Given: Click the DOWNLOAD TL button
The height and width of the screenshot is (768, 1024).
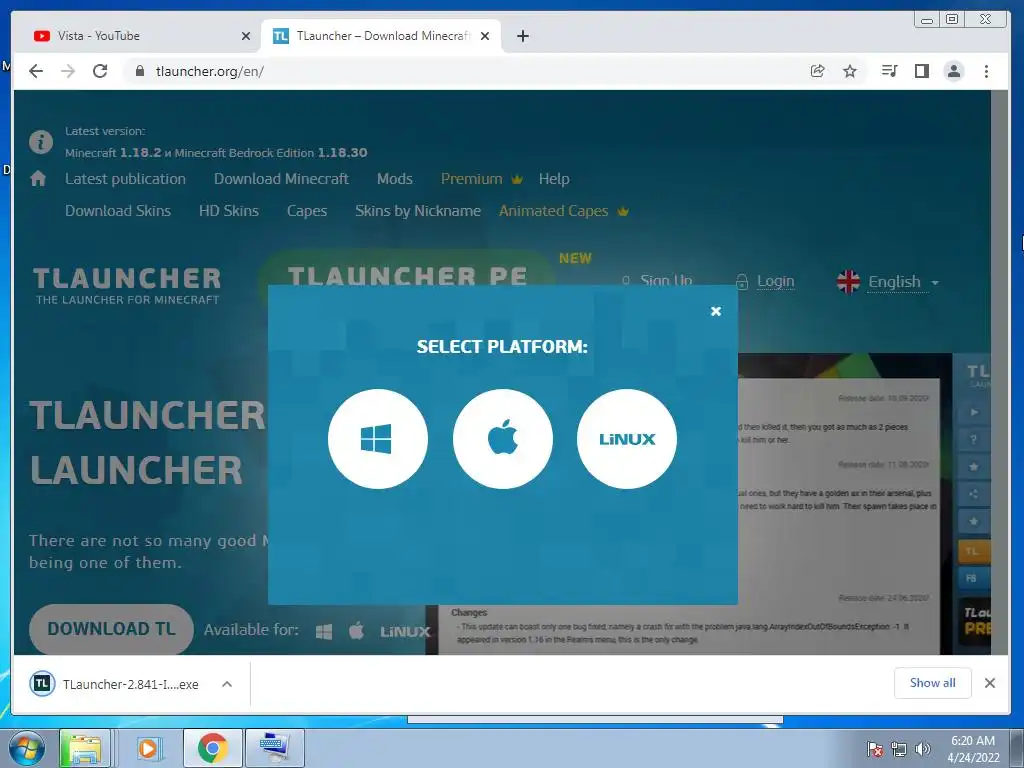Looking at the screenshot, I should point(111,629).
